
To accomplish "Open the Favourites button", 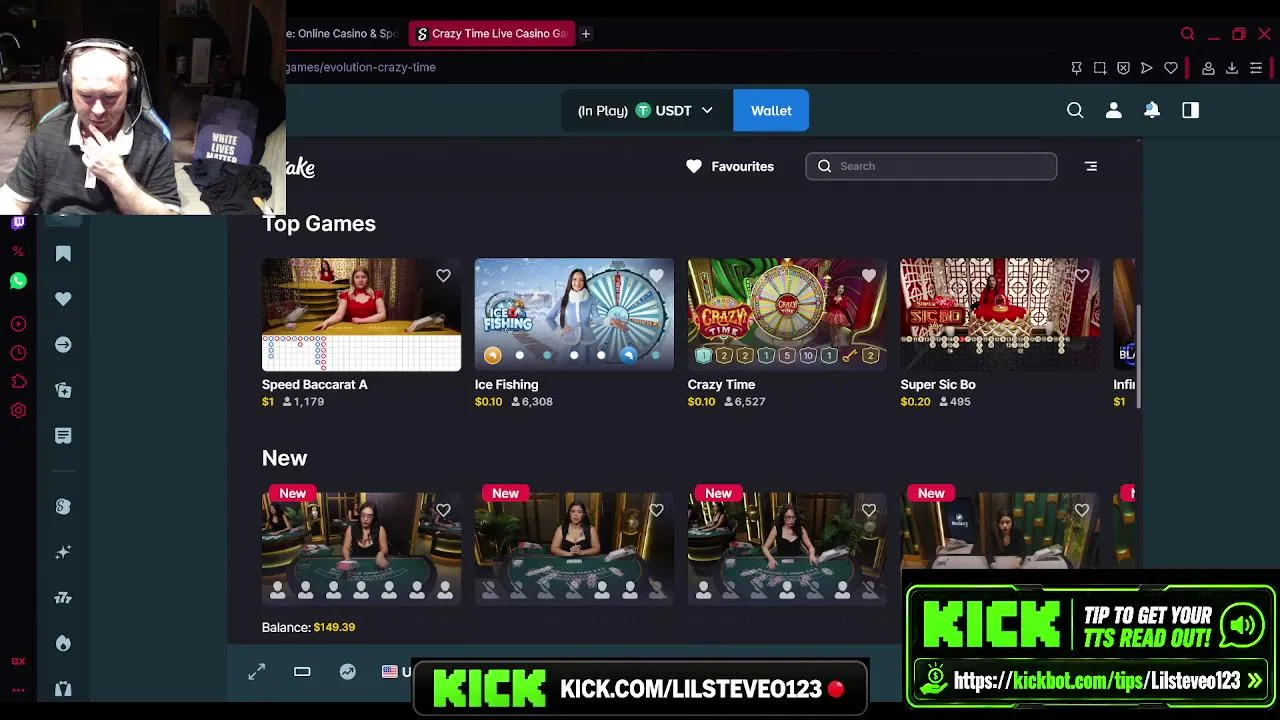I will (730, 166).
